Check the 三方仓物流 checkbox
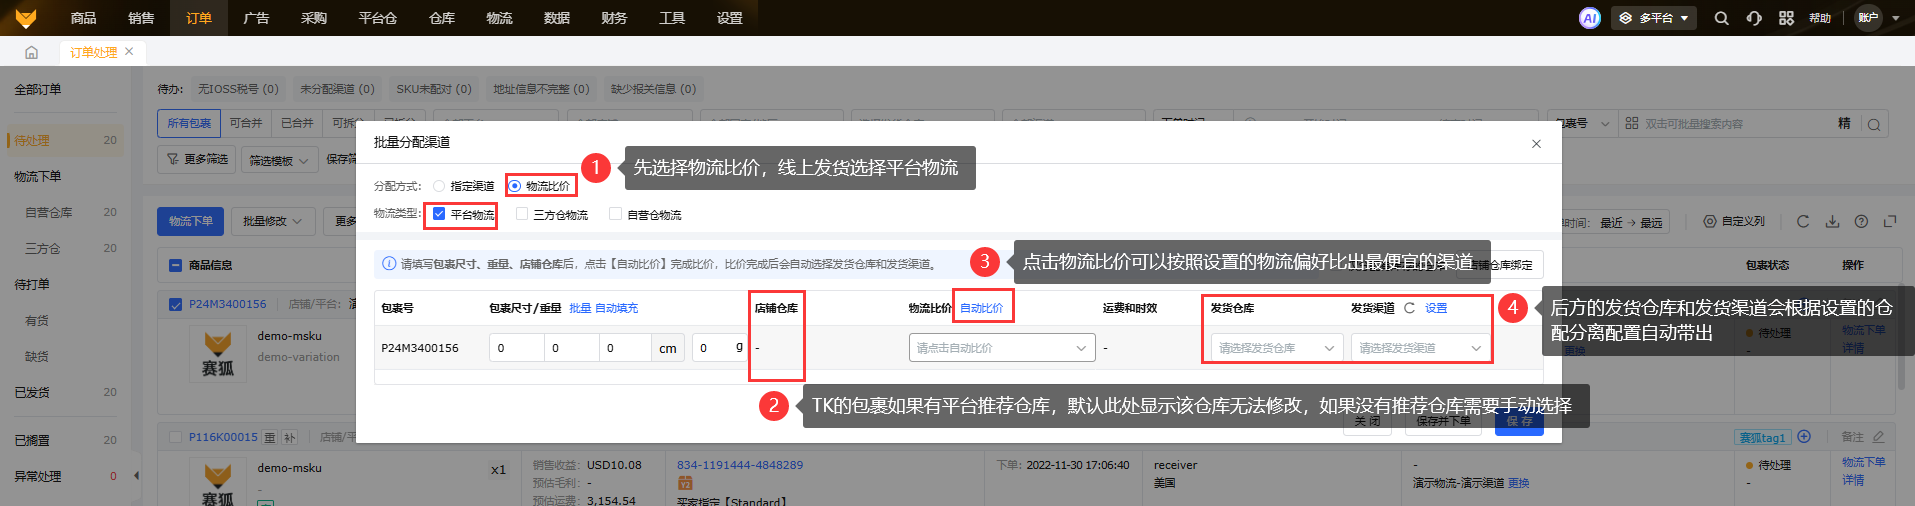1915x506 pixels. coord(522,214)
